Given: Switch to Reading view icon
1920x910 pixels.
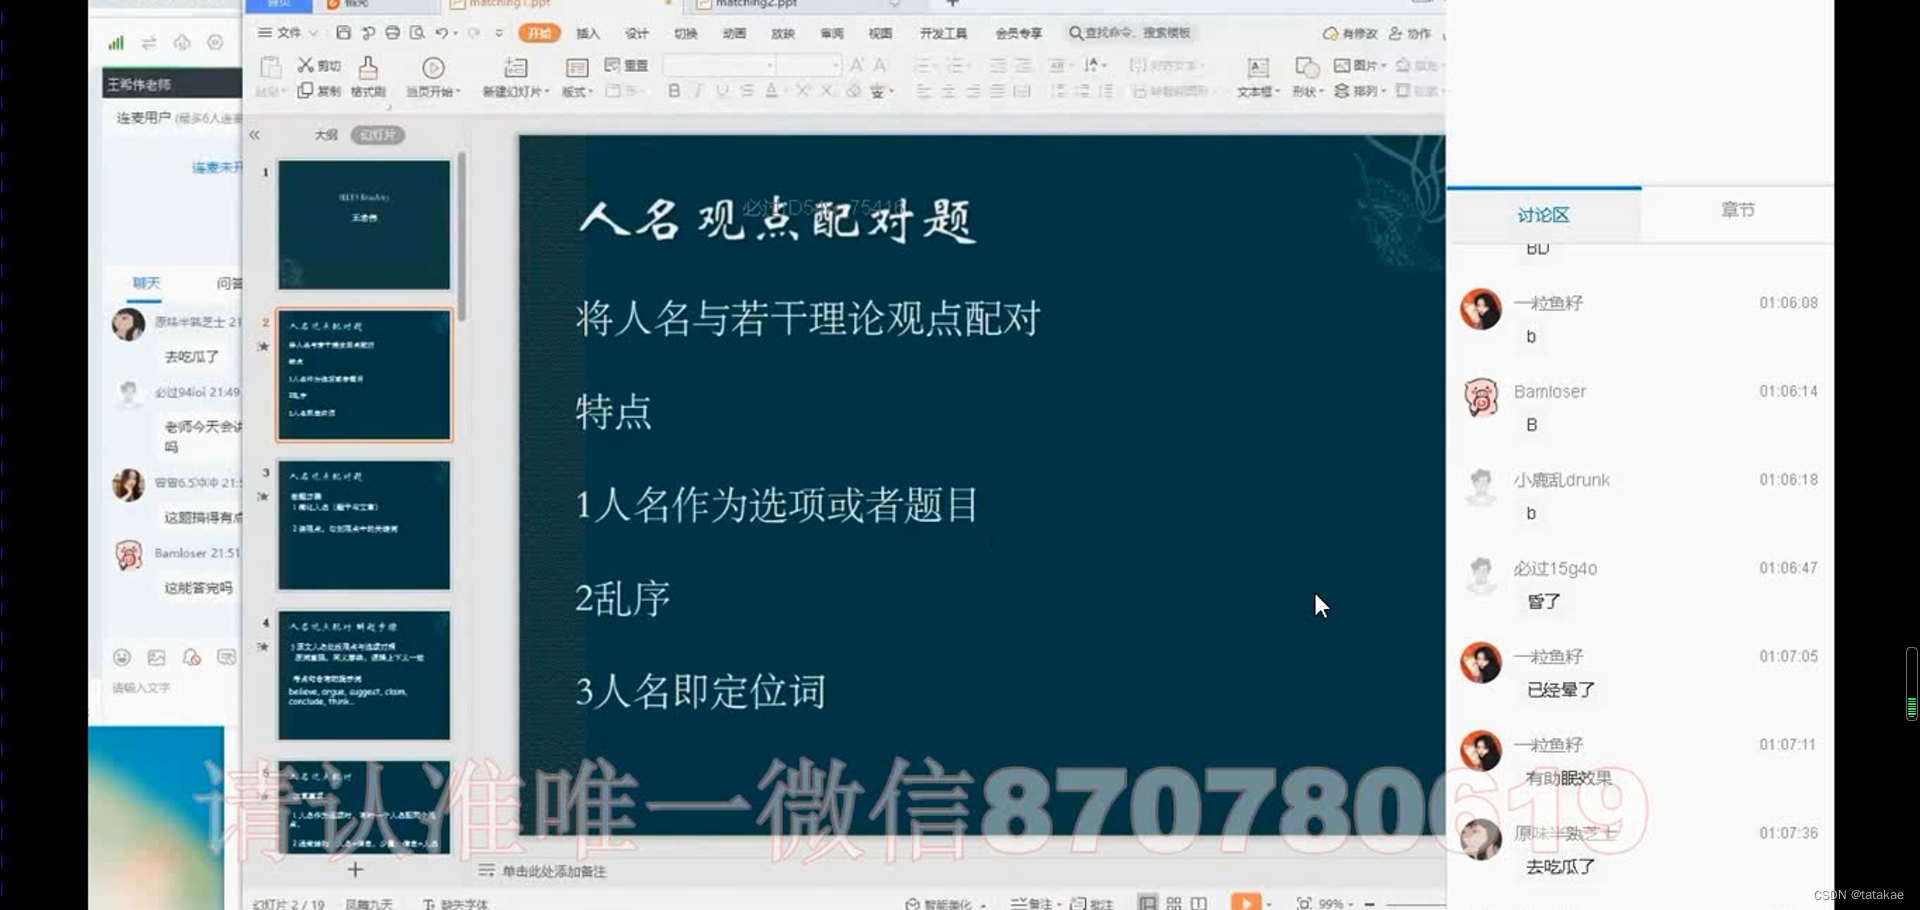Looking at the screenshot, I should click(1199, 903).
